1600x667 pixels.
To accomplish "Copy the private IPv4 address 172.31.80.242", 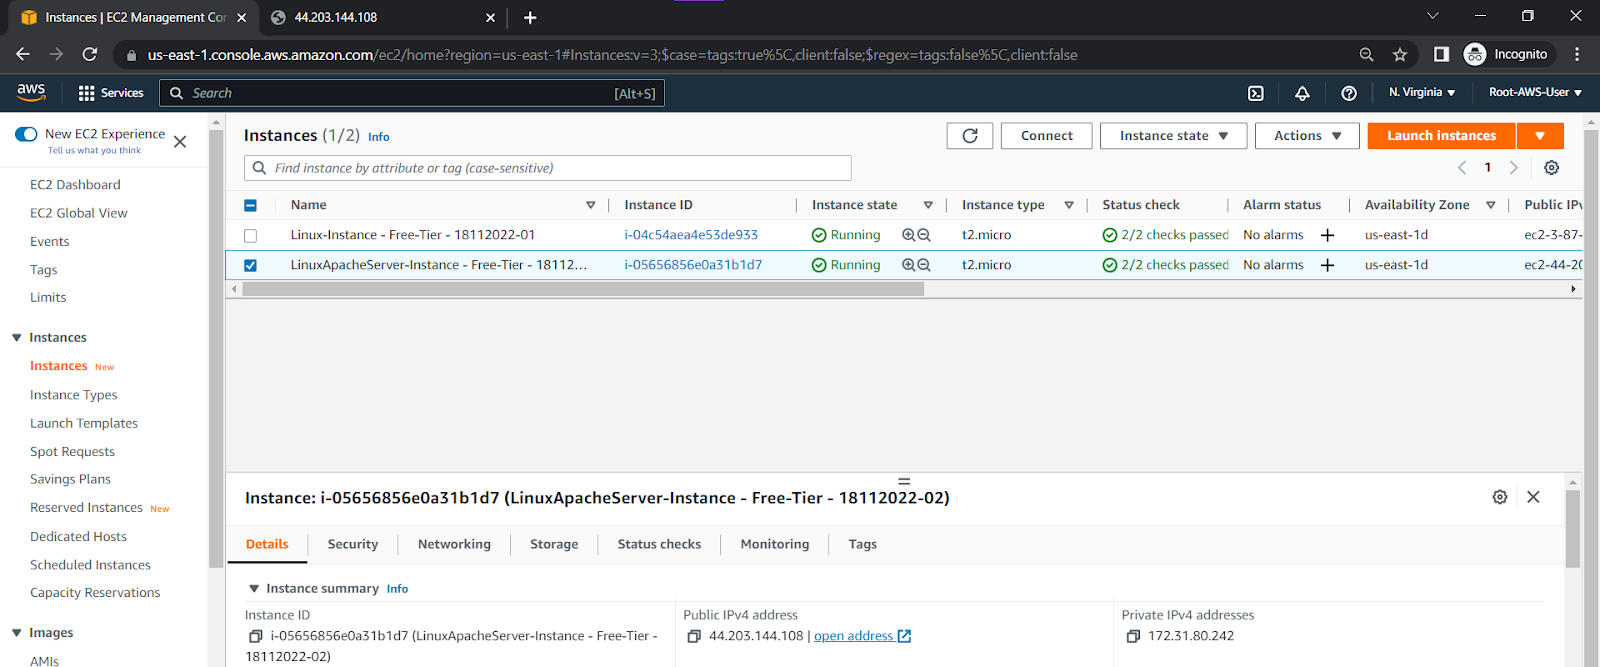I will (1133, 636).
